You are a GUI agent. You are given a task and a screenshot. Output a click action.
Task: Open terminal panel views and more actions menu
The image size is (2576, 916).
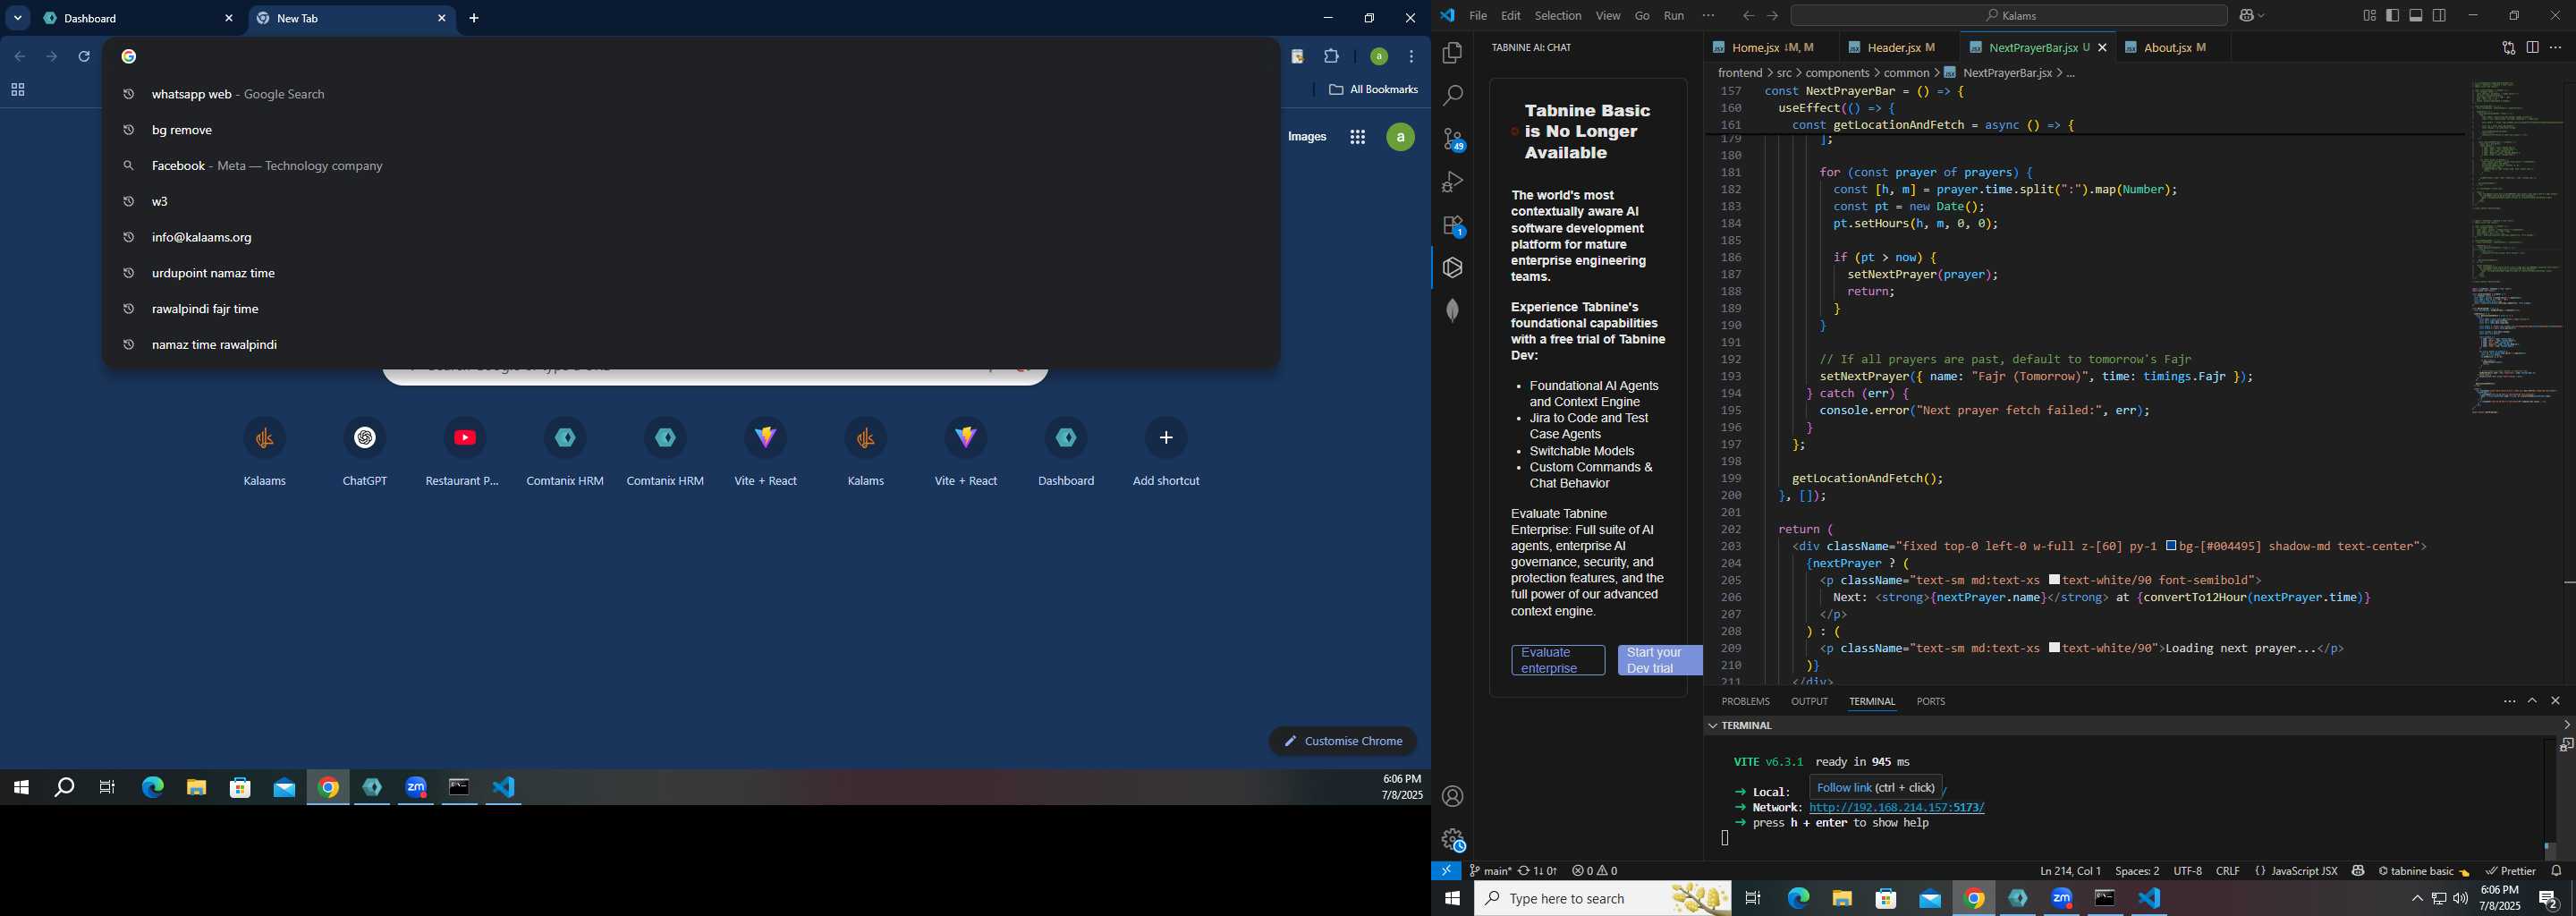coord(2509,702)
